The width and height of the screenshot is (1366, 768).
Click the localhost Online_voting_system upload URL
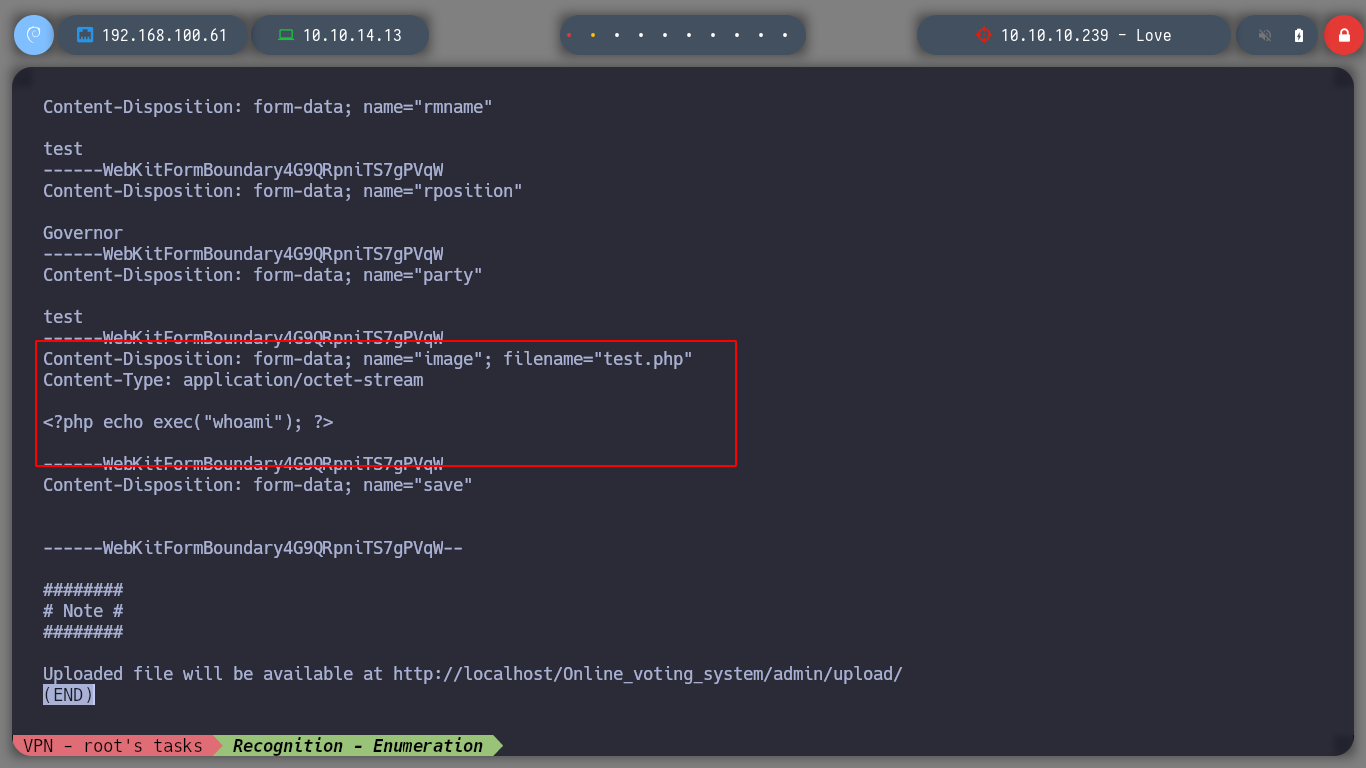(x=648, y=674)
